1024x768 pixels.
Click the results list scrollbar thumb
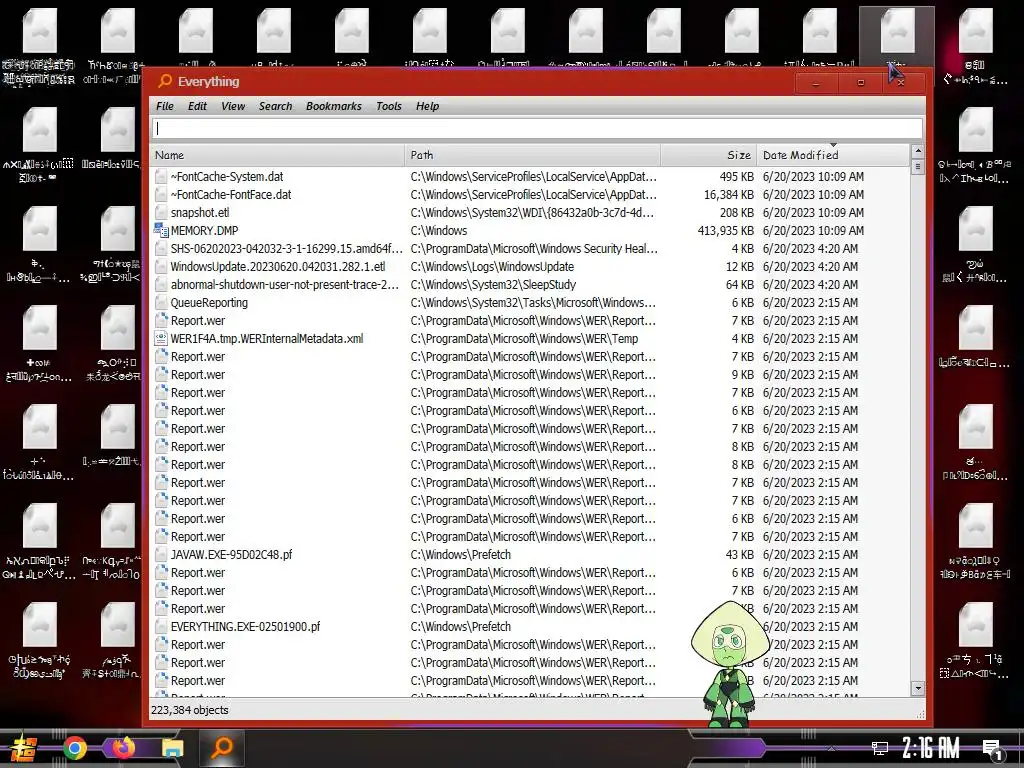click(x=918, y=166)
